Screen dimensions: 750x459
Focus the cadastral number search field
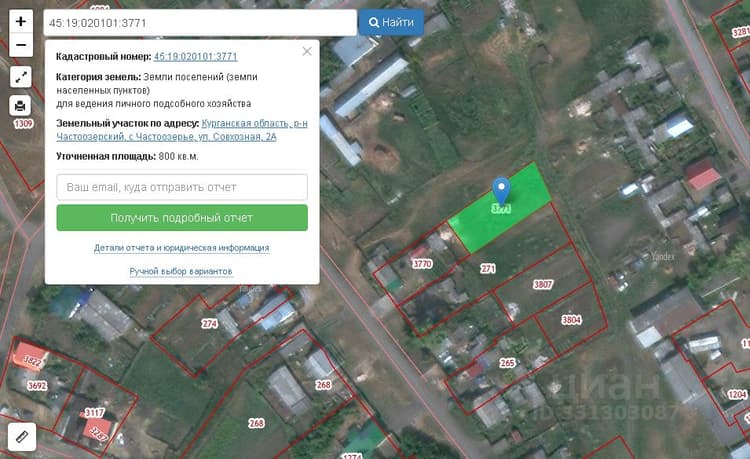tap(200, 22)
